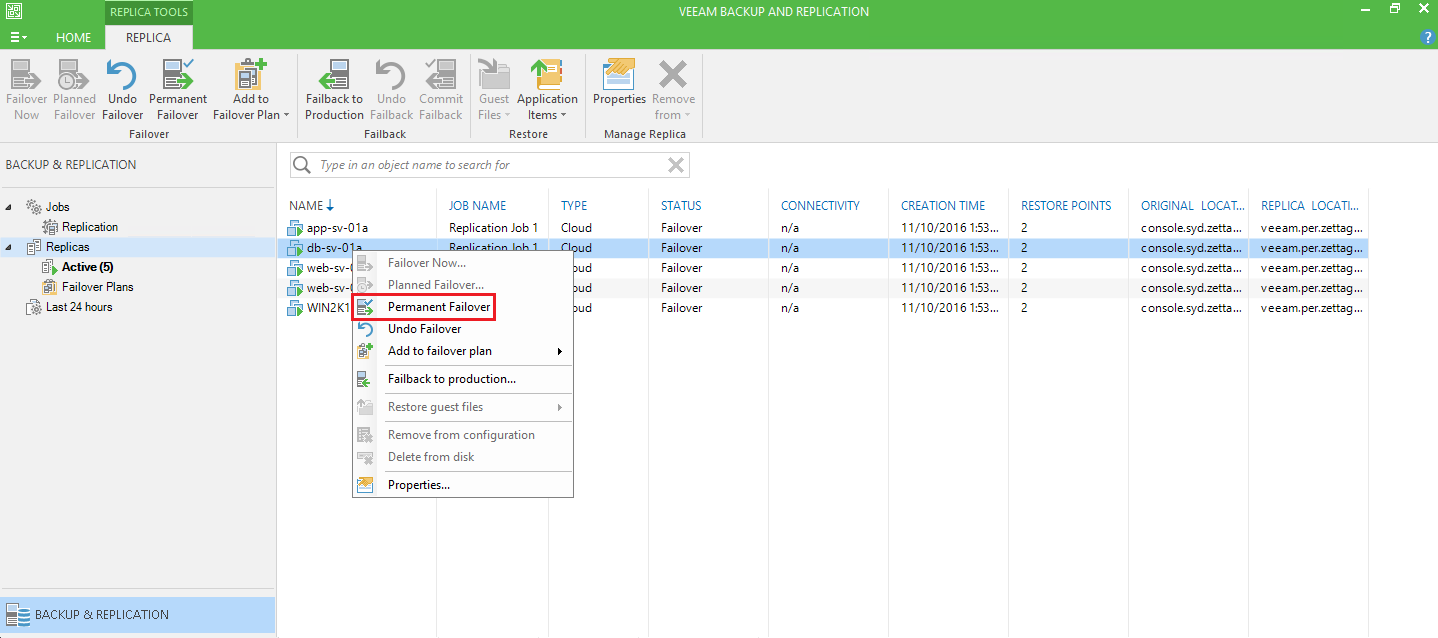Viewport: 1438px width, 638px height.
Task: Click into the object name search field
Action: click(x=490, y=165)
